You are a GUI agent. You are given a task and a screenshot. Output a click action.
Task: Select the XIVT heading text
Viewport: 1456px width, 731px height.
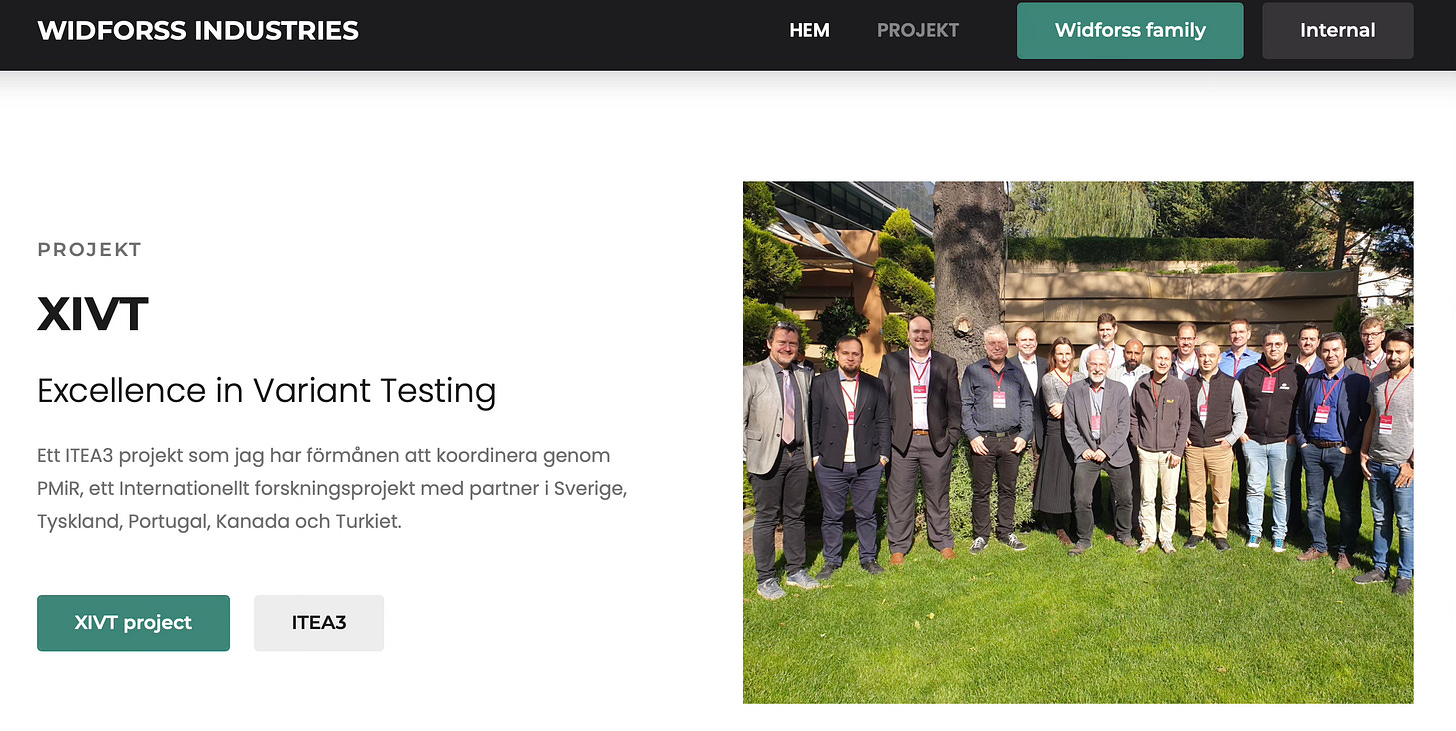pyautogui.click(x=93, y=314)
